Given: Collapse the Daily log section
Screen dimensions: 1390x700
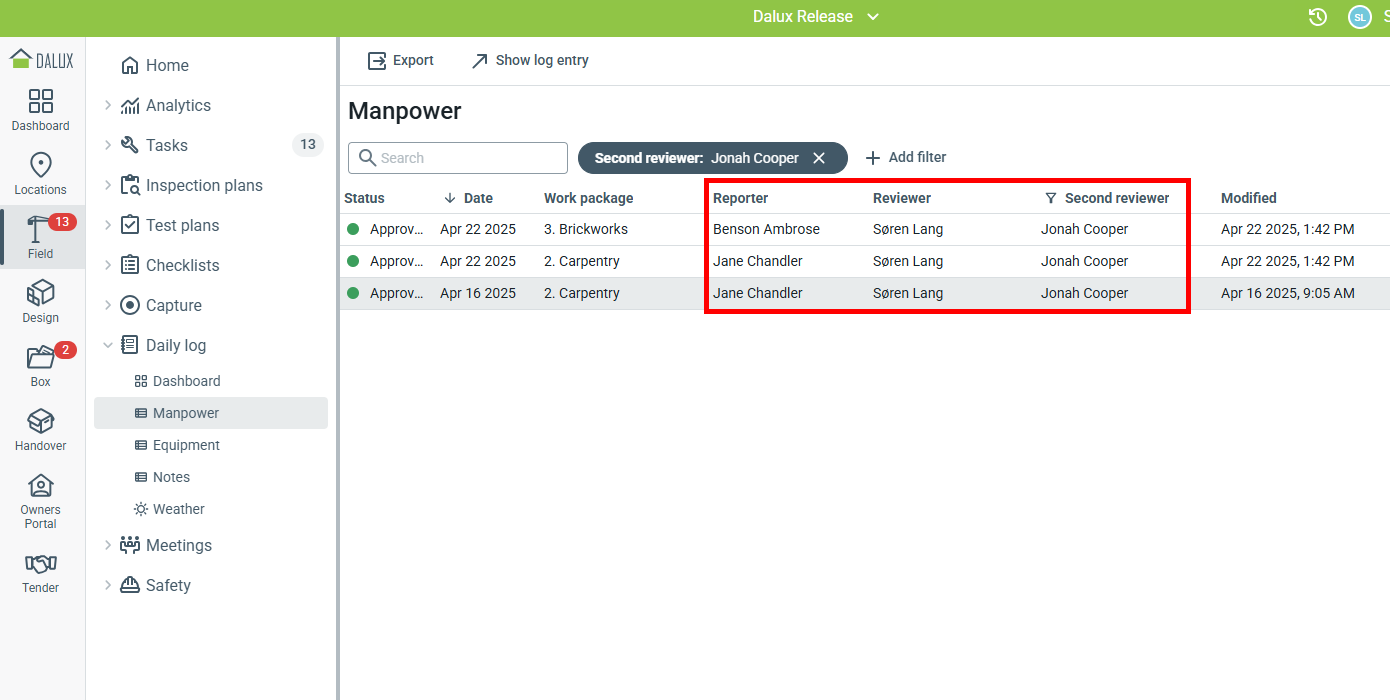Looking at the screenshot, I should click(x=108, y=345).
